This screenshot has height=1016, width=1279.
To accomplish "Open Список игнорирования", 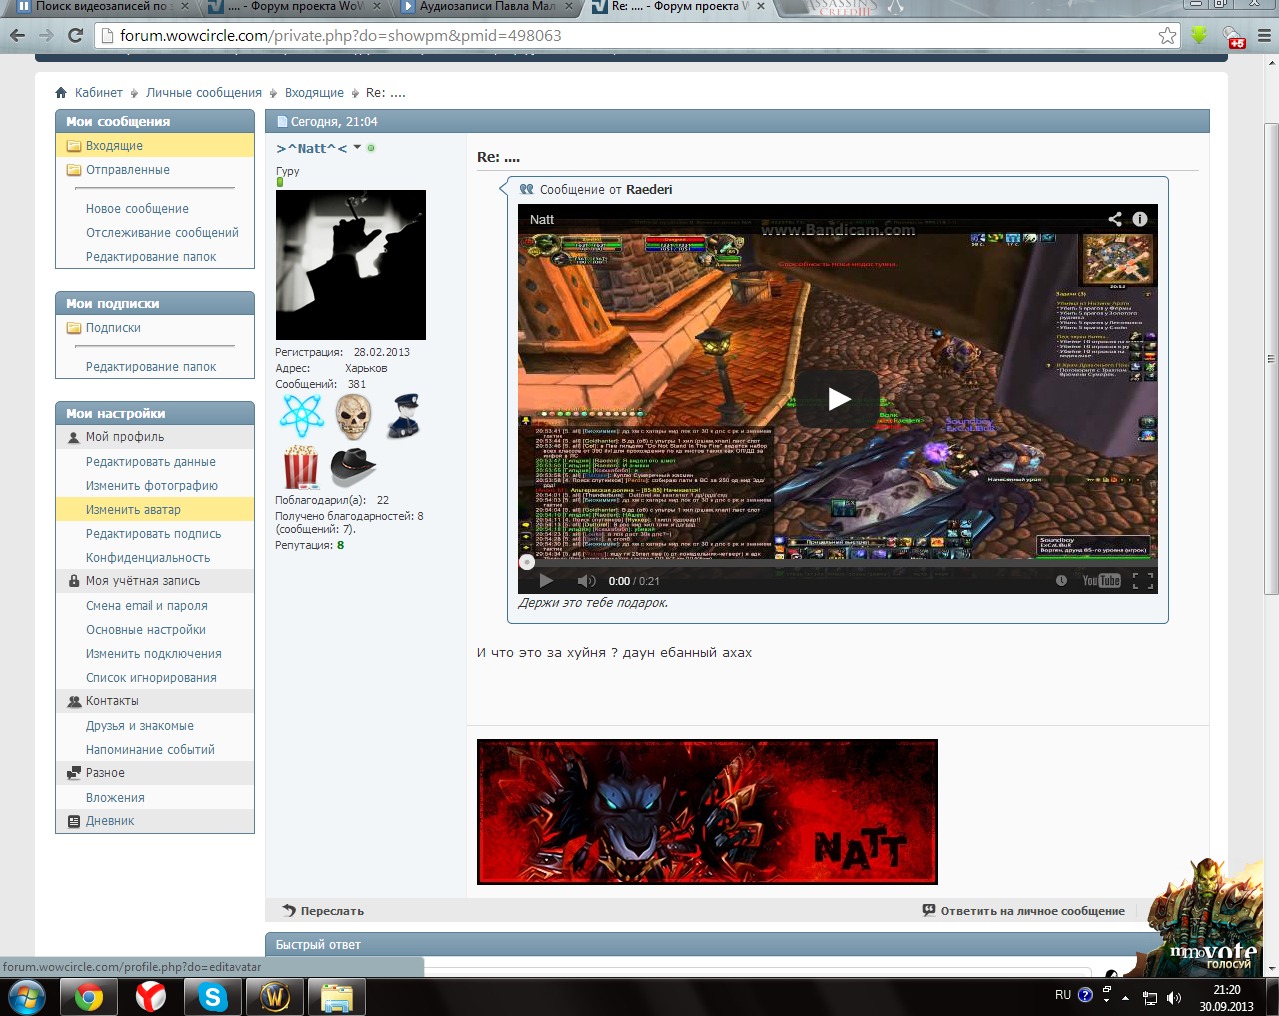I will 151,677.
